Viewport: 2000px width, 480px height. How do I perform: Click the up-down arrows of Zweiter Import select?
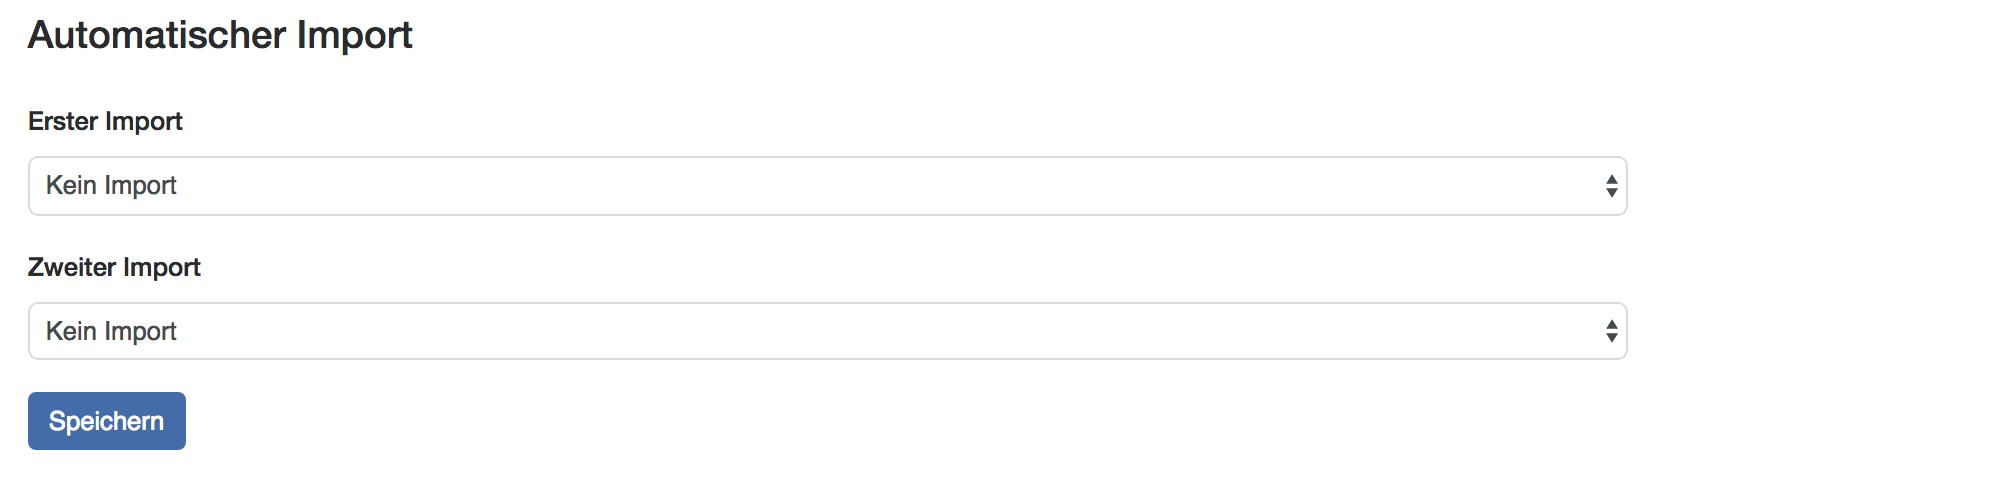[x=1611, y=331]
